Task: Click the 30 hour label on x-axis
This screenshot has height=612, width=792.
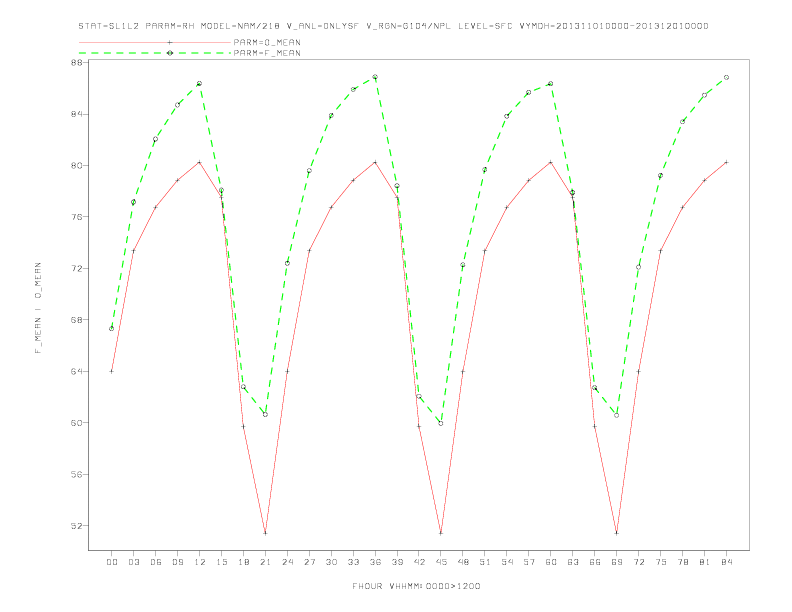Action: coord(331,562)
